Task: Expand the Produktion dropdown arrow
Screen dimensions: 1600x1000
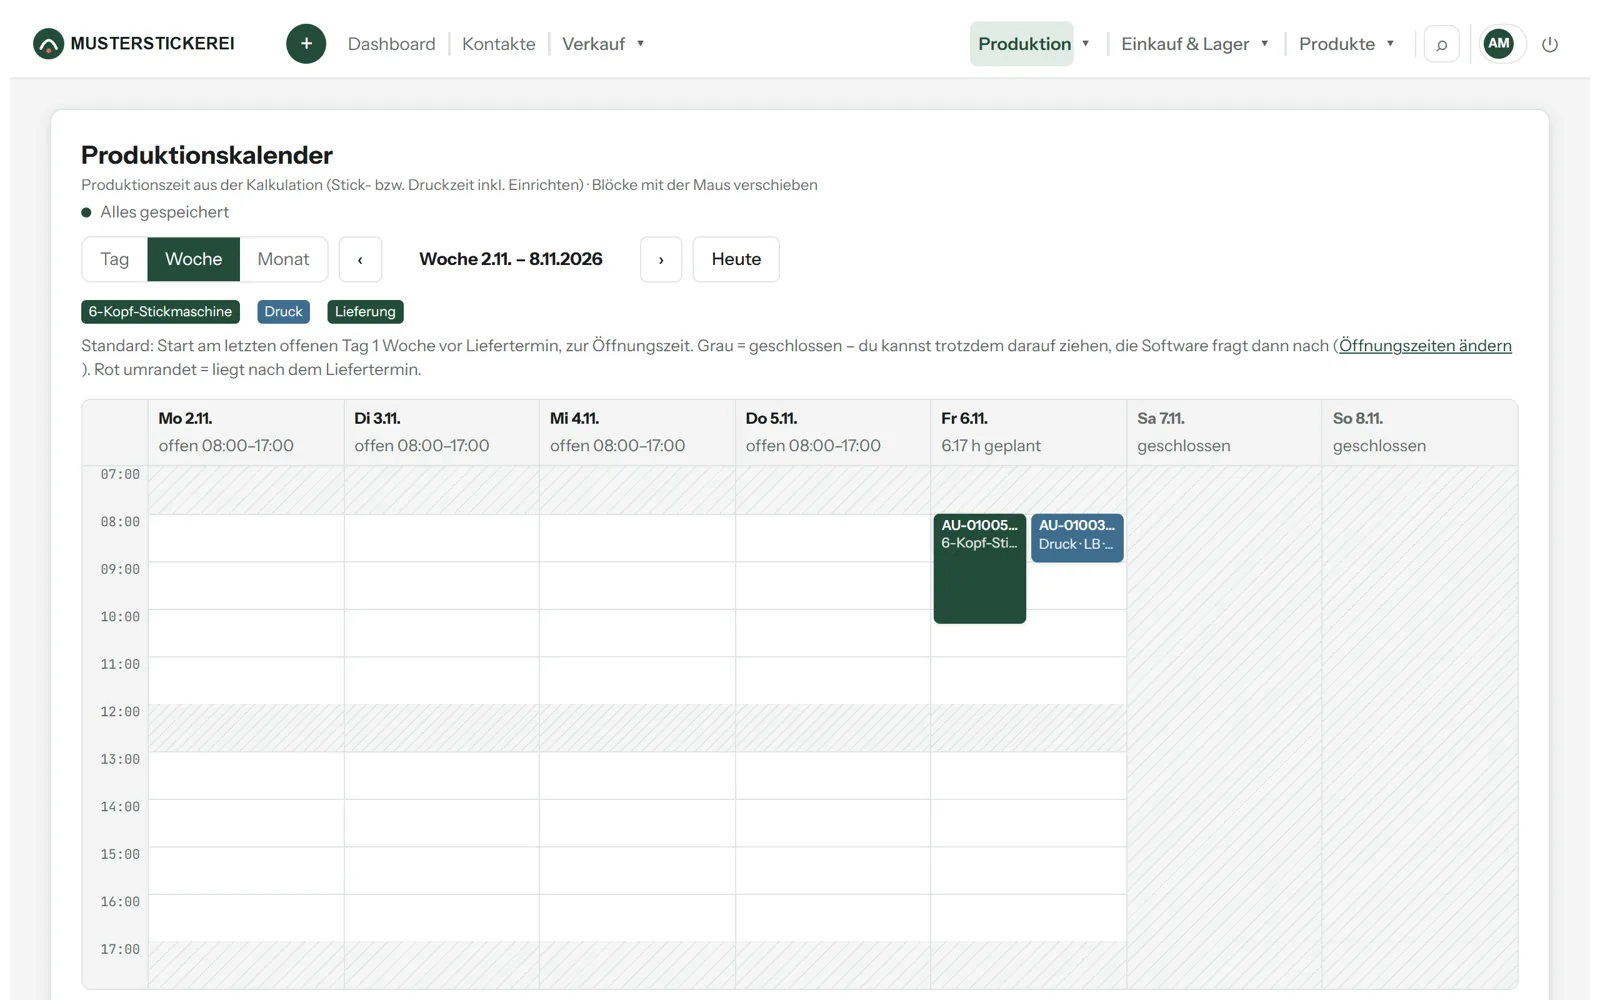Action: click(x=1085, y=44)
